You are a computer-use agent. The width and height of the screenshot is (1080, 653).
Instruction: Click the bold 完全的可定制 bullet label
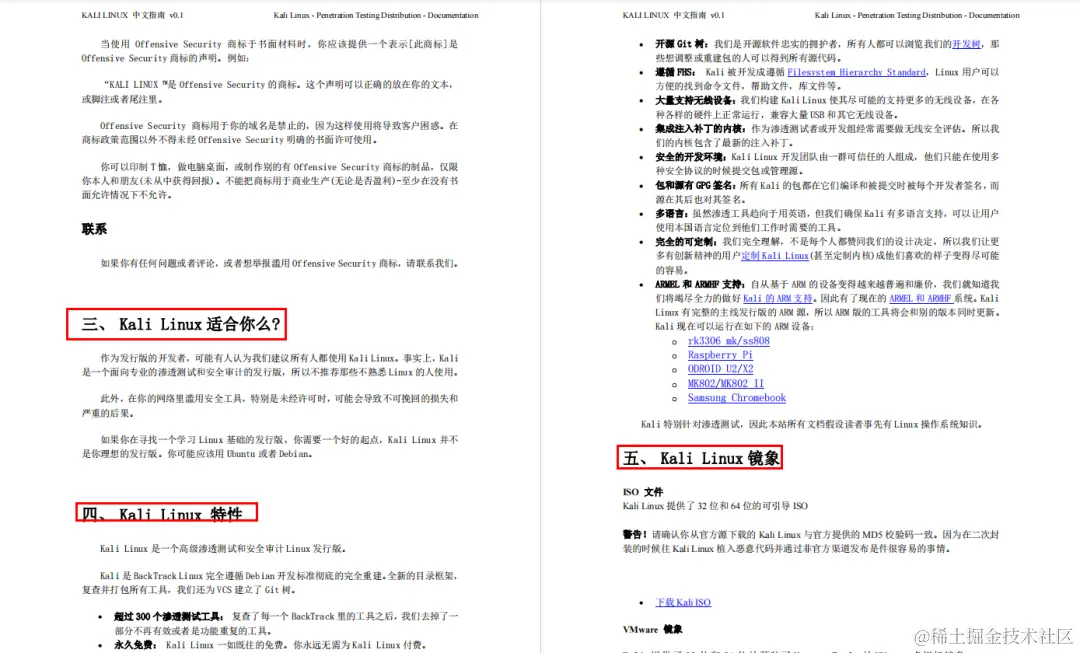pos(687,242)
